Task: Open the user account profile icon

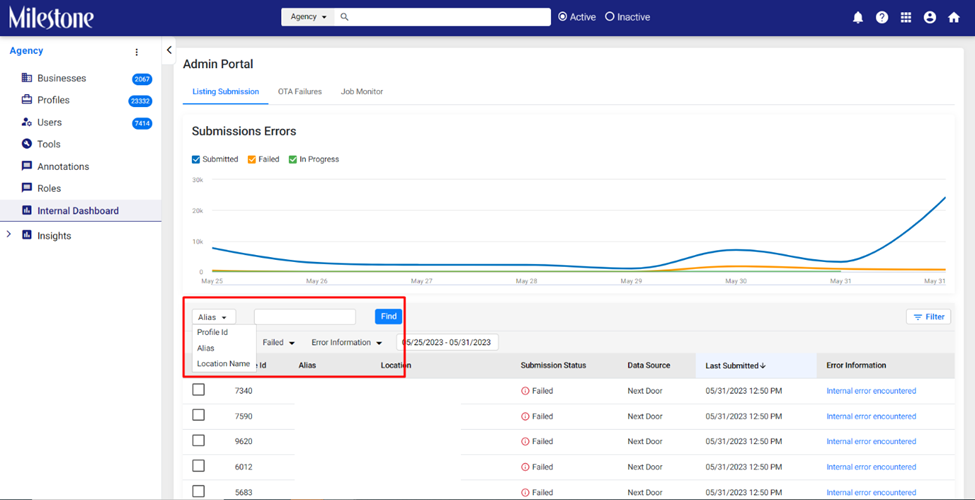Action: 930,17
